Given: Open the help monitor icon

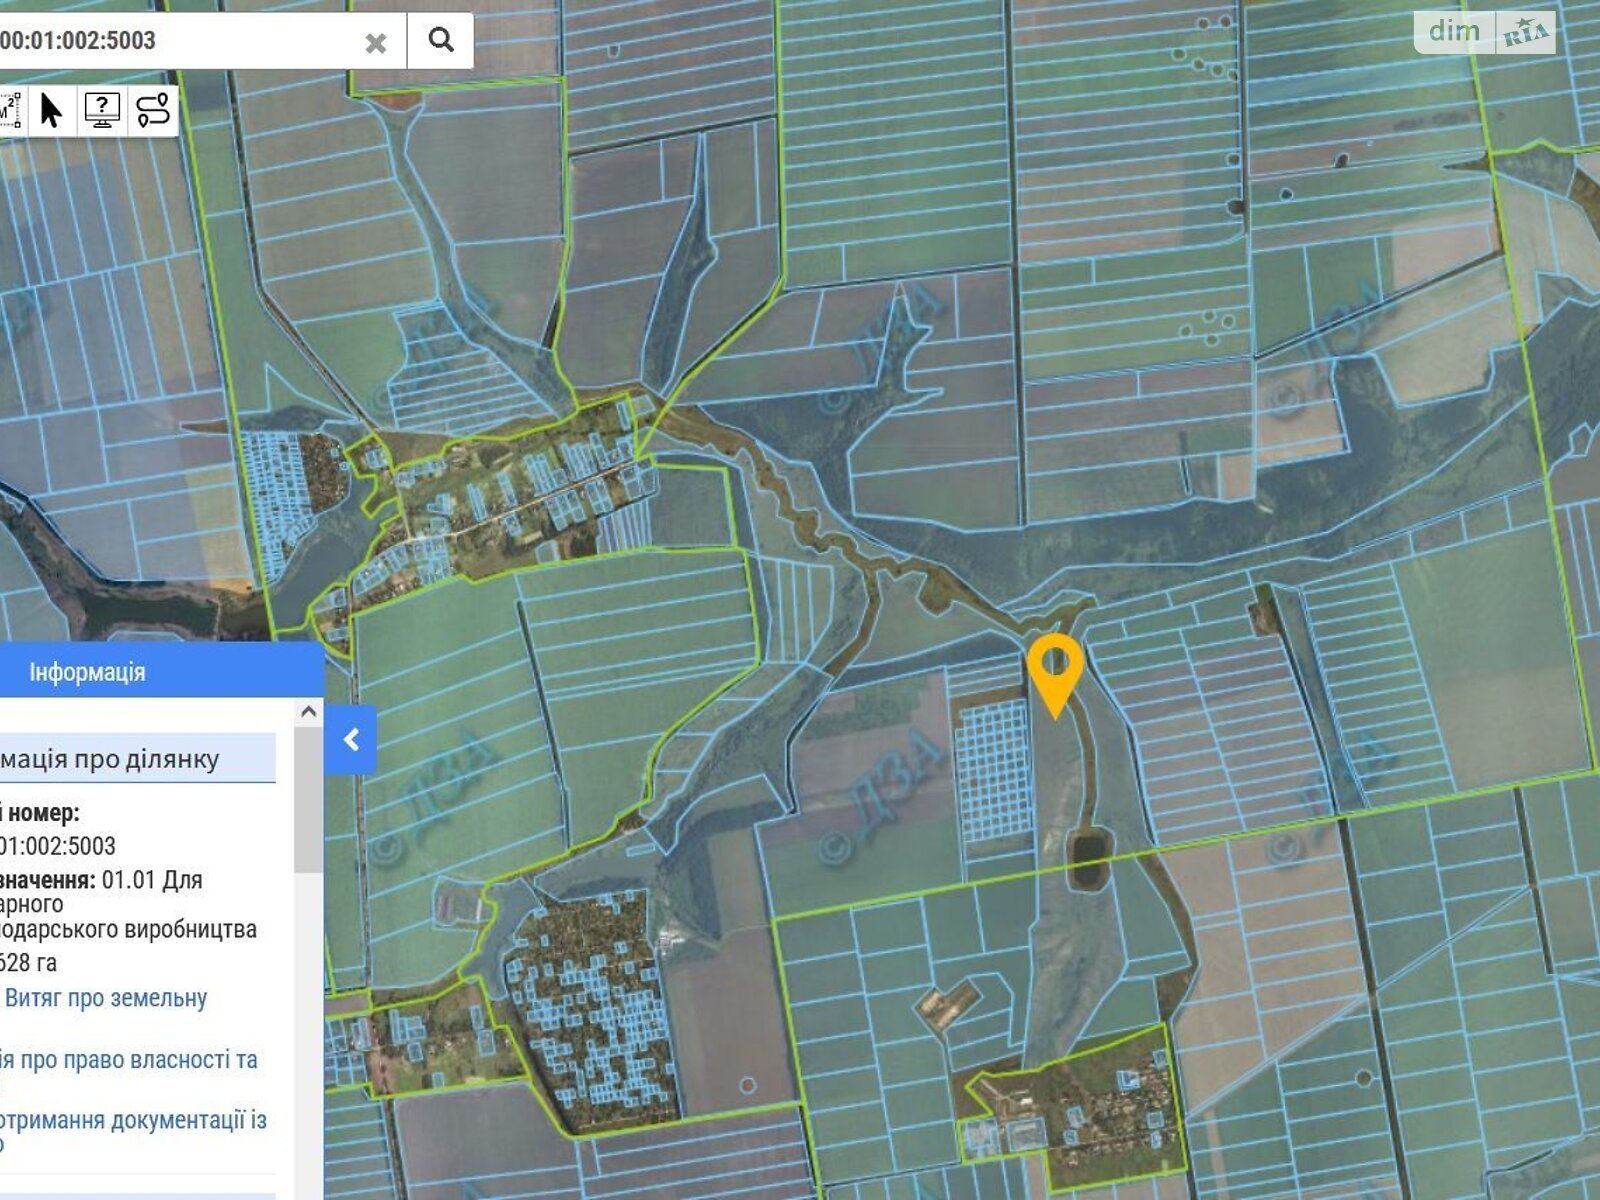Looking at the screenshot, I should click(x=102, y=110).
